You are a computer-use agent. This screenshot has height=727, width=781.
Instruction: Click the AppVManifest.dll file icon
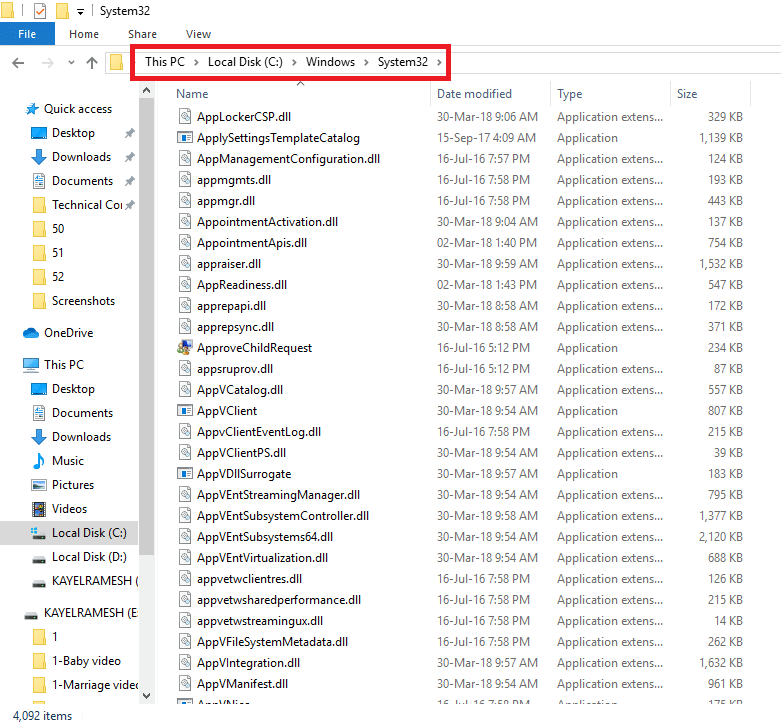185,684
